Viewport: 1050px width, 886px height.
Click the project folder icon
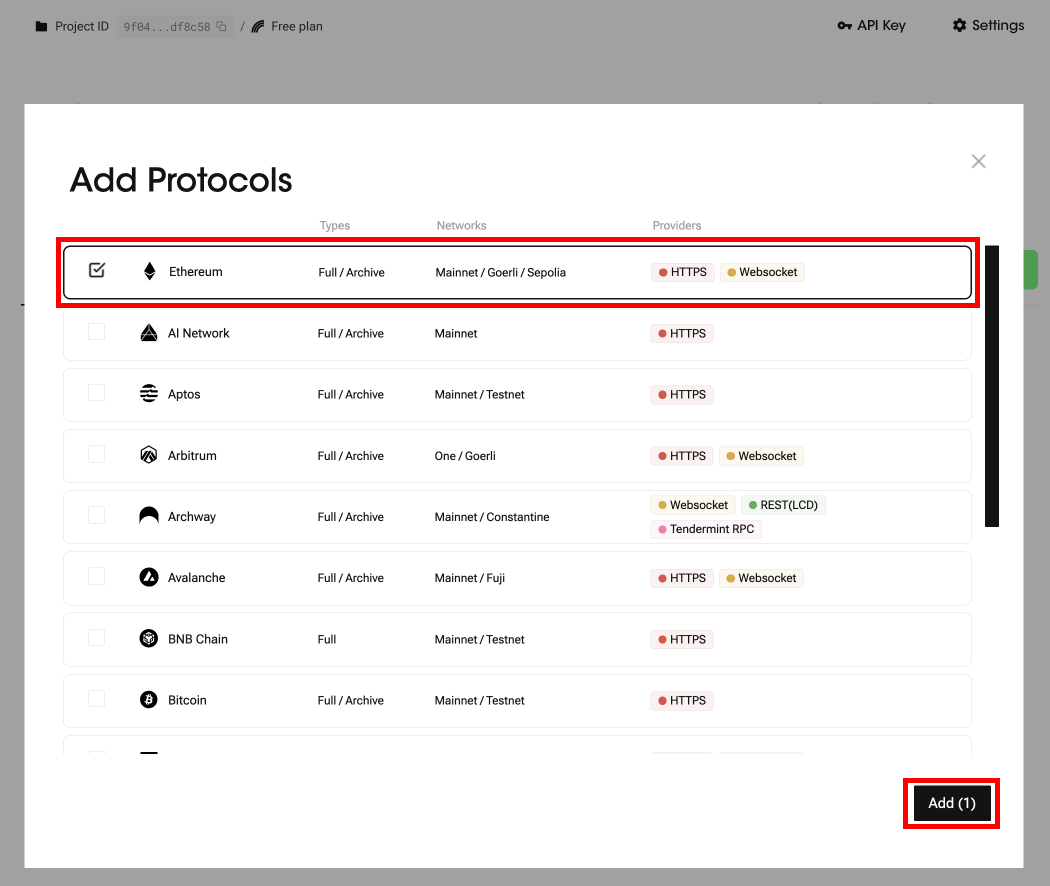pos(42,26)
